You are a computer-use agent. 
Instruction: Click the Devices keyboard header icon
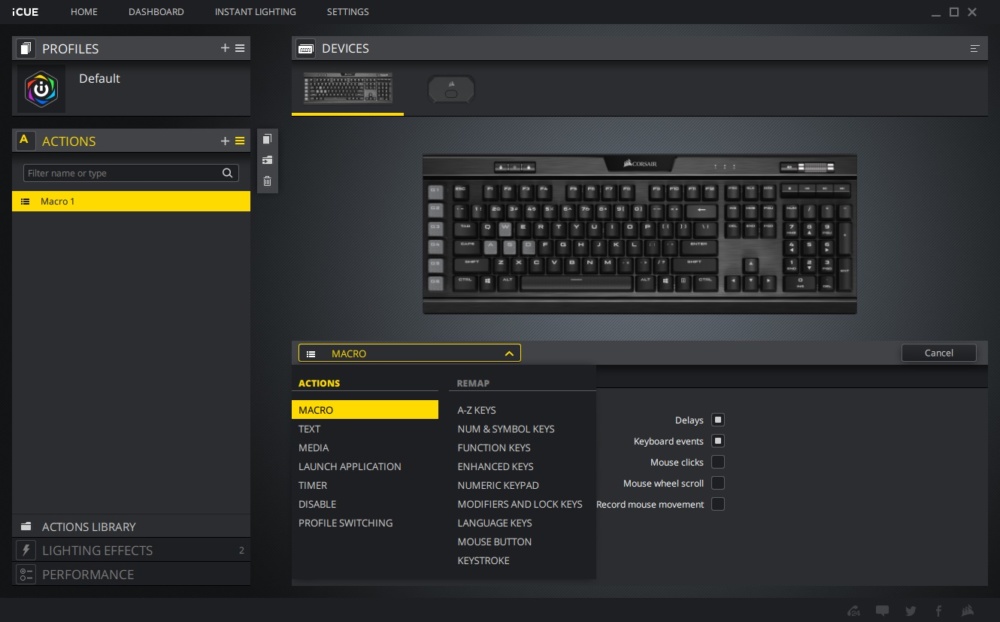click(305, 48)
